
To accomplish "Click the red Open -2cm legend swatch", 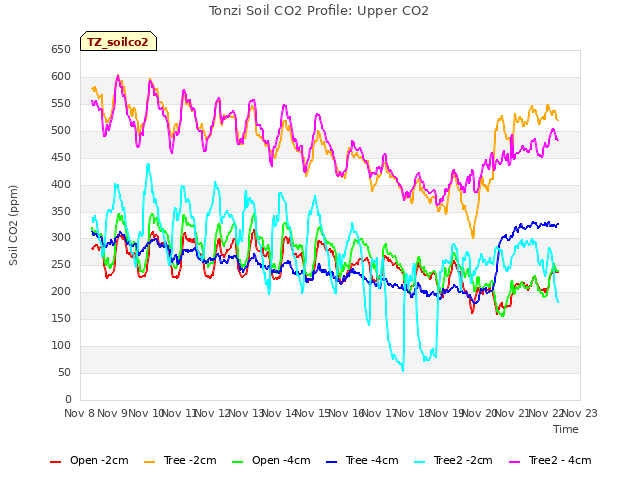I will coord(56,462).
